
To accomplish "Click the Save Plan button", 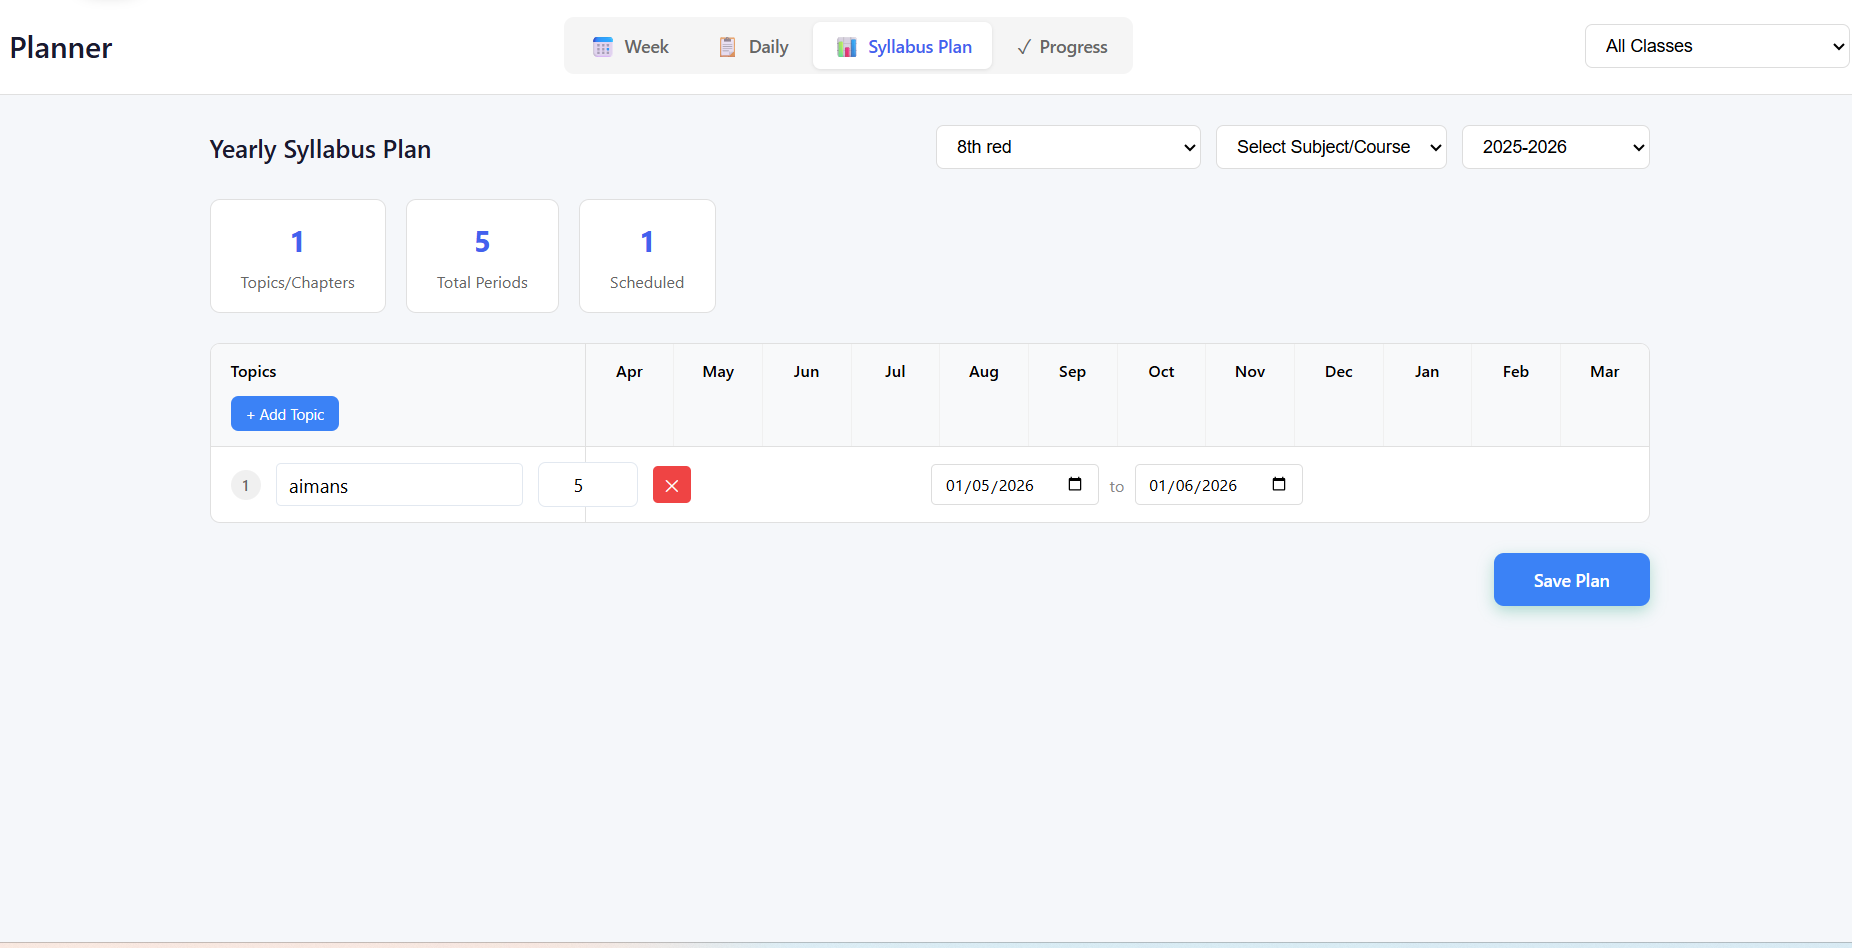I will click(1571, 580).
